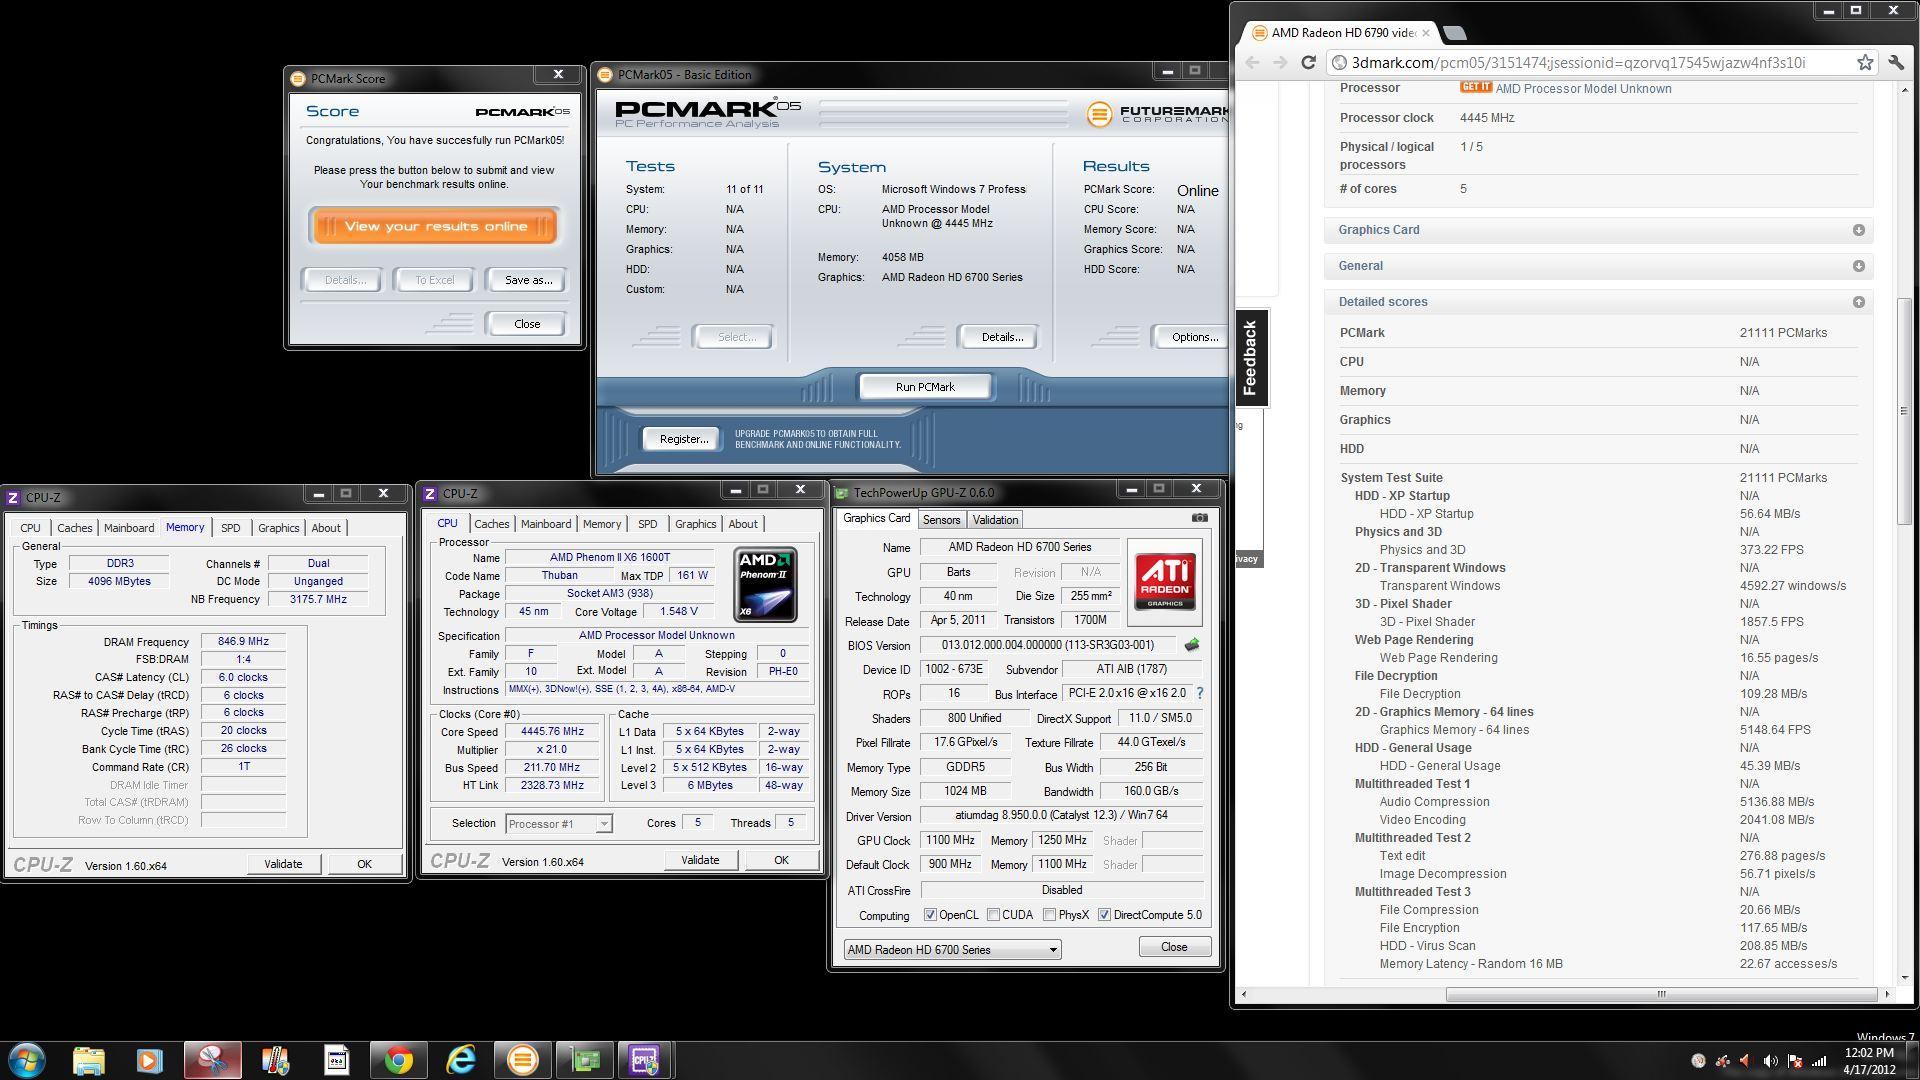Toggle the PhysX checkbox in GPU-Z
This screenshot has width=1920, height=1080.
click(x=1049, y=915)
